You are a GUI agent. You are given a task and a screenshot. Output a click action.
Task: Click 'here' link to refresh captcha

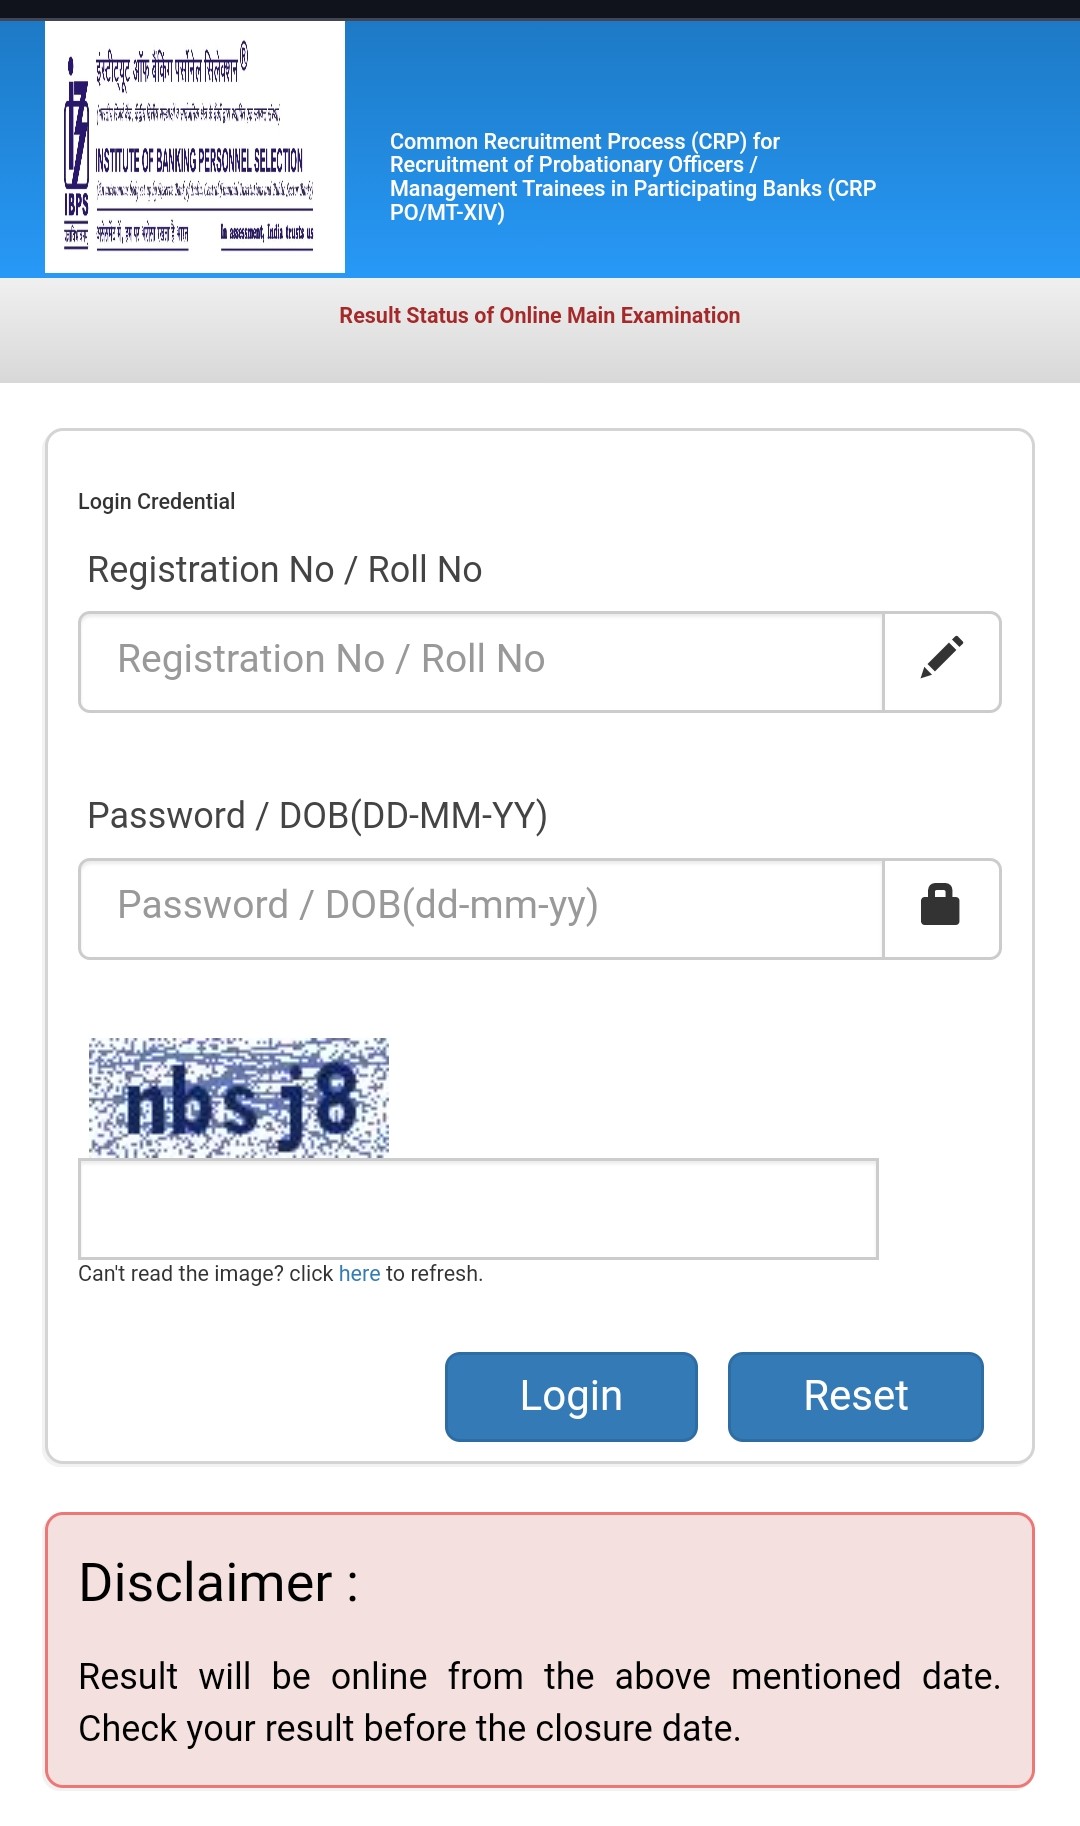(x=359, y=1274)
